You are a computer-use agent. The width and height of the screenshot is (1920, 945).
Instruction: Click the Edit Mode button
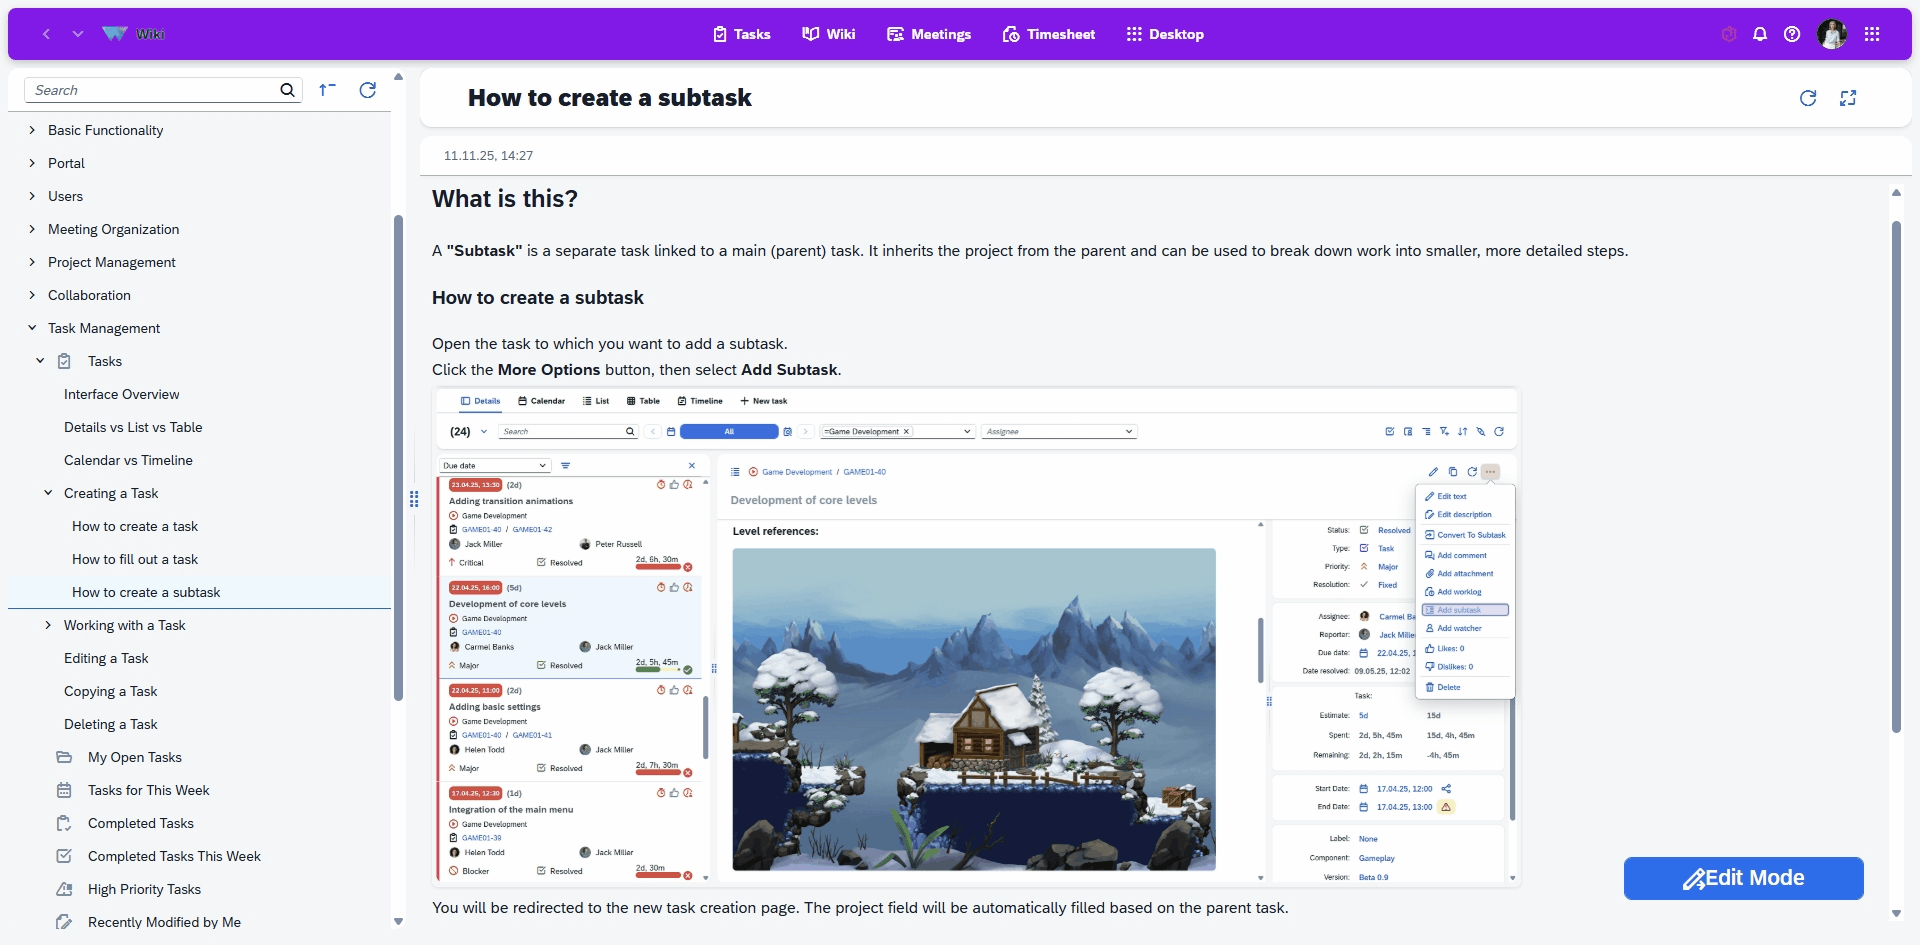pyautogui.click(x=1743, y=878)
